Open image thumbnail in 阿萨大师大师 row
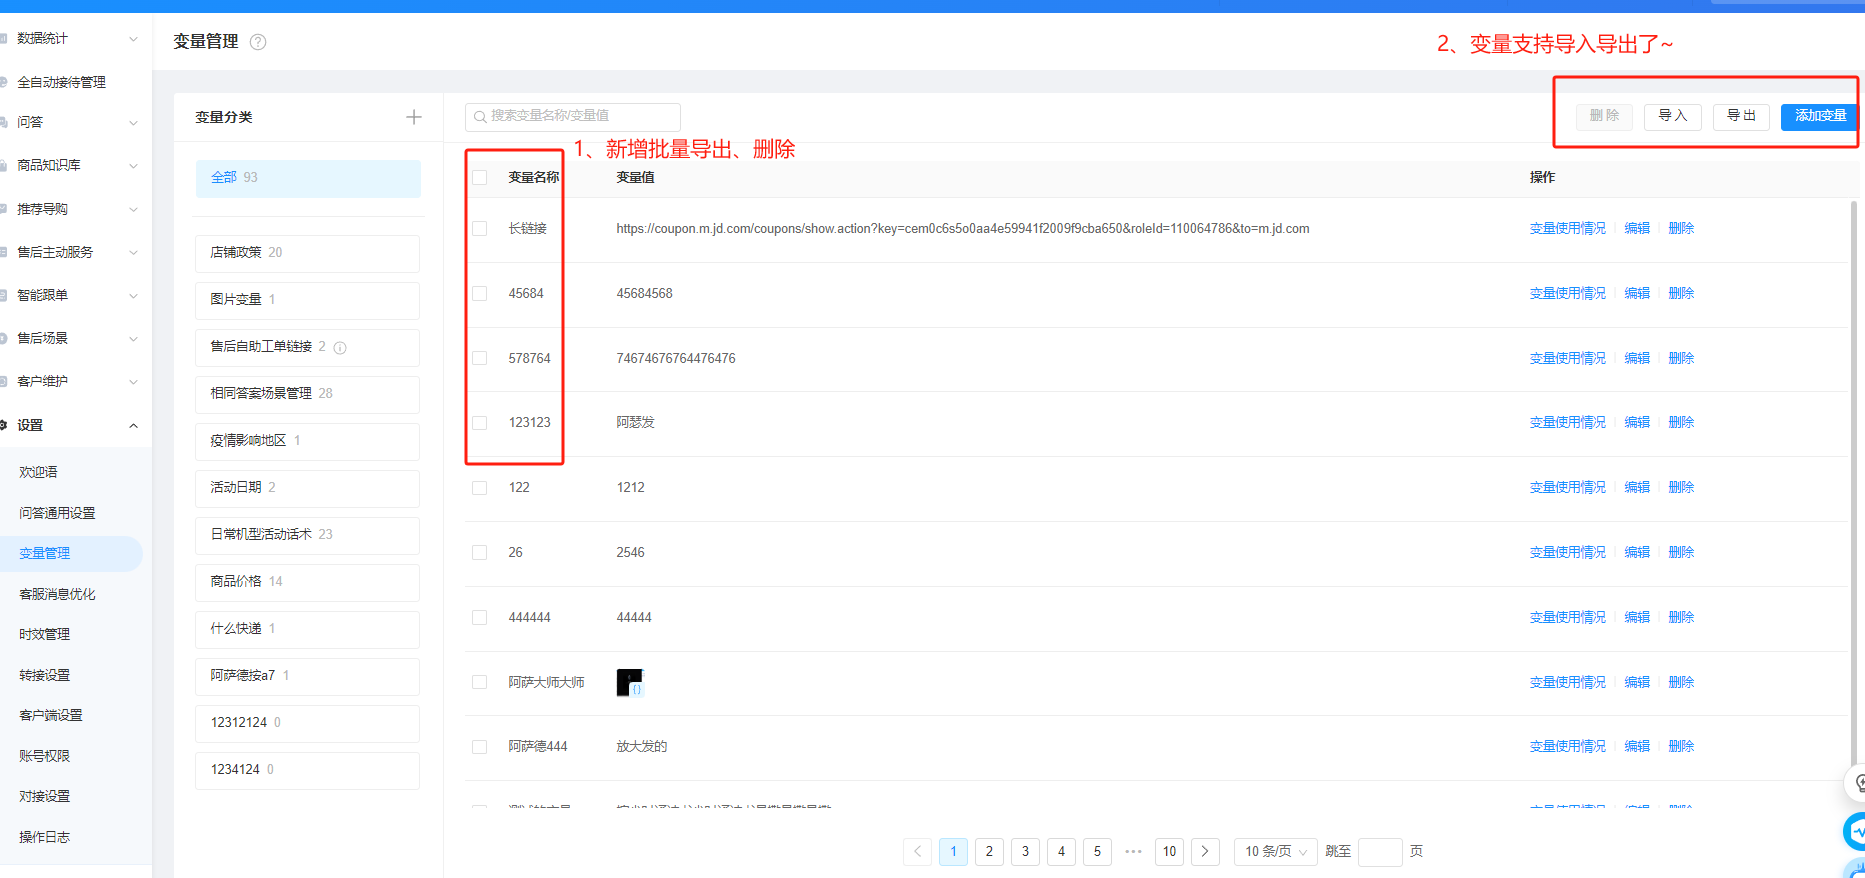 (630, 683)
